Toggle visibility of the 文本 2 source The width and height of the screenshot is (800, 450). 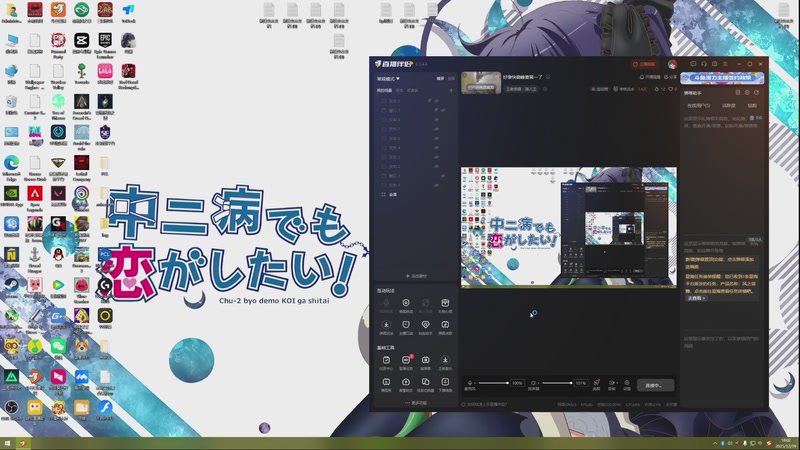pyautogui.click(x=436, y=166)
